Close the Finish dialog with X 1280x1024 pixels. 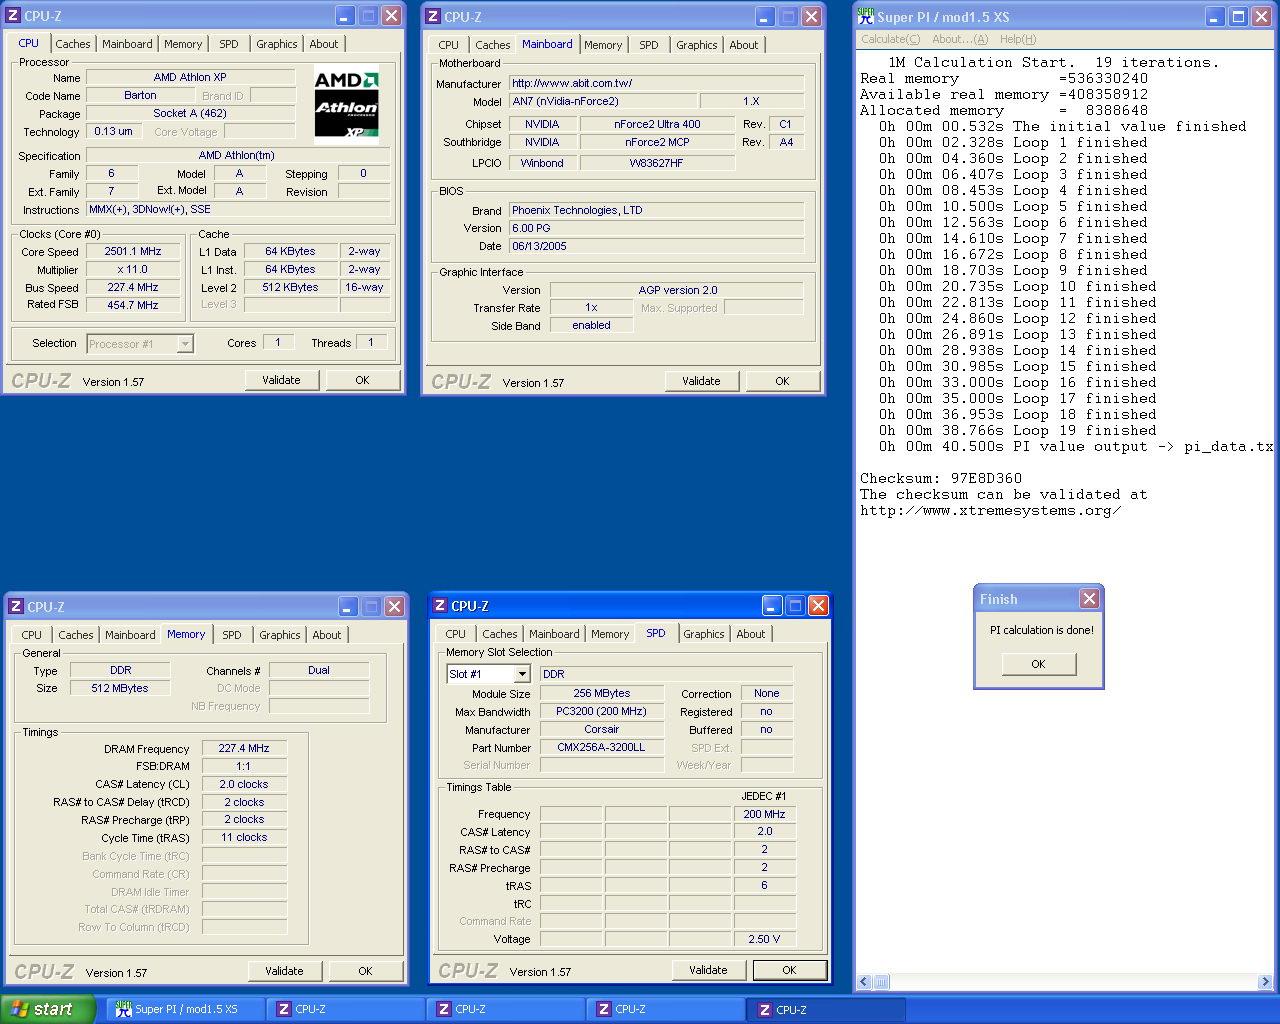click(x=1090, y=598)
